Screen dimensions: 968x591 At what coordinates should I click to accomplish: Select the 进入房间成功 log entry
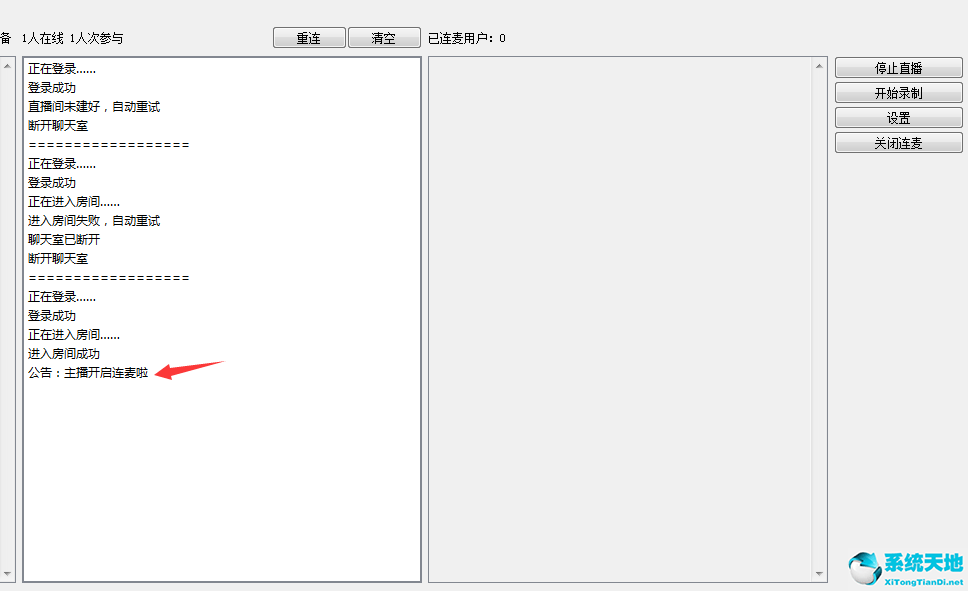pyautogui.click(x=64, y=353)
